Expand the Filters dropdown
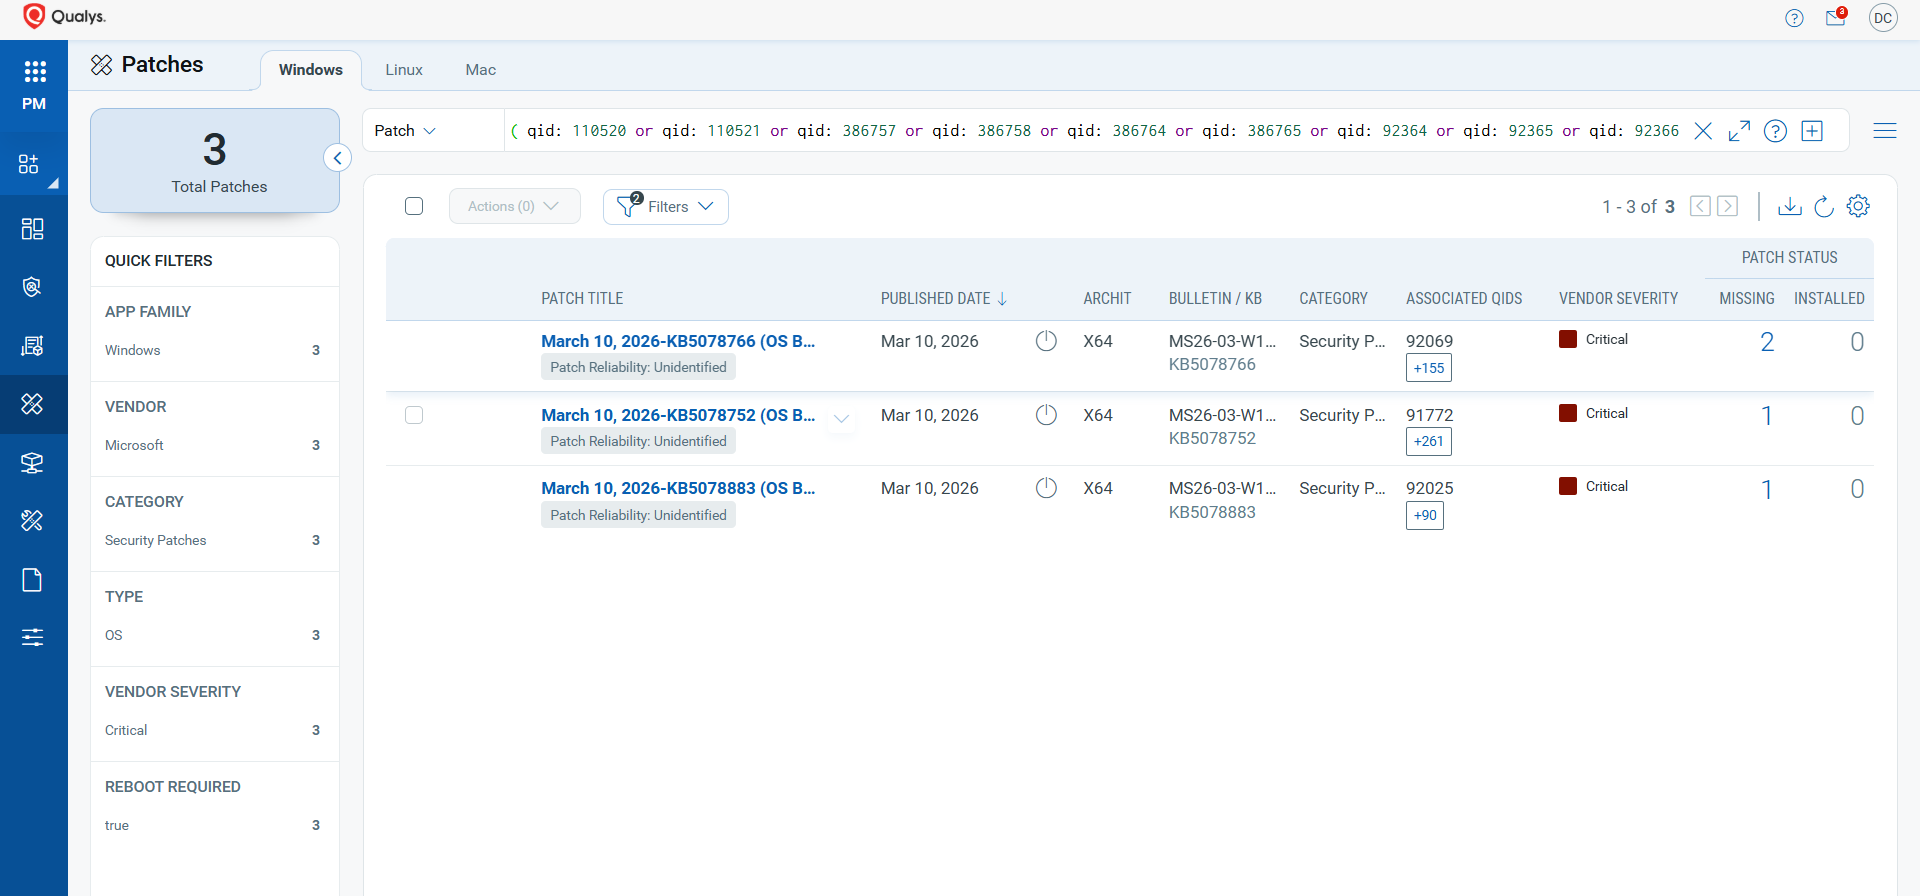This screenshot has height=896, width=1920. (x=665, y=207)
